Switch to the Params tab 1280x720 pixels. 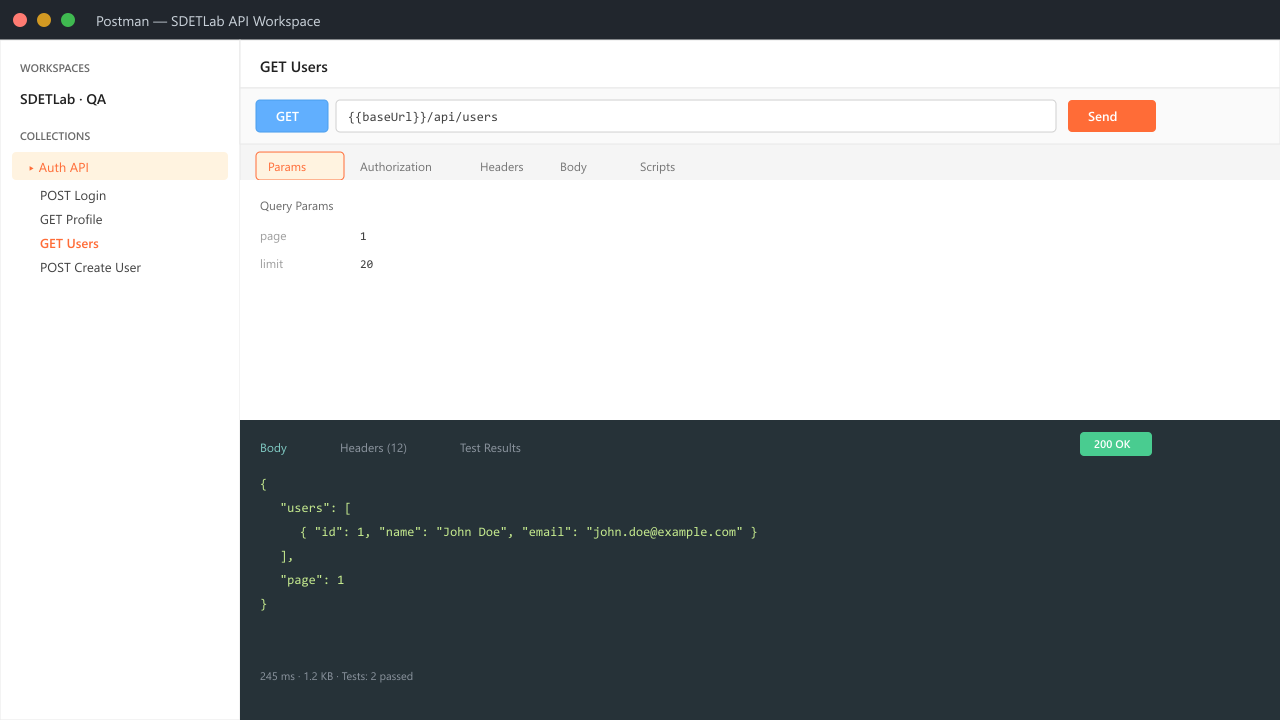point(300,166)
